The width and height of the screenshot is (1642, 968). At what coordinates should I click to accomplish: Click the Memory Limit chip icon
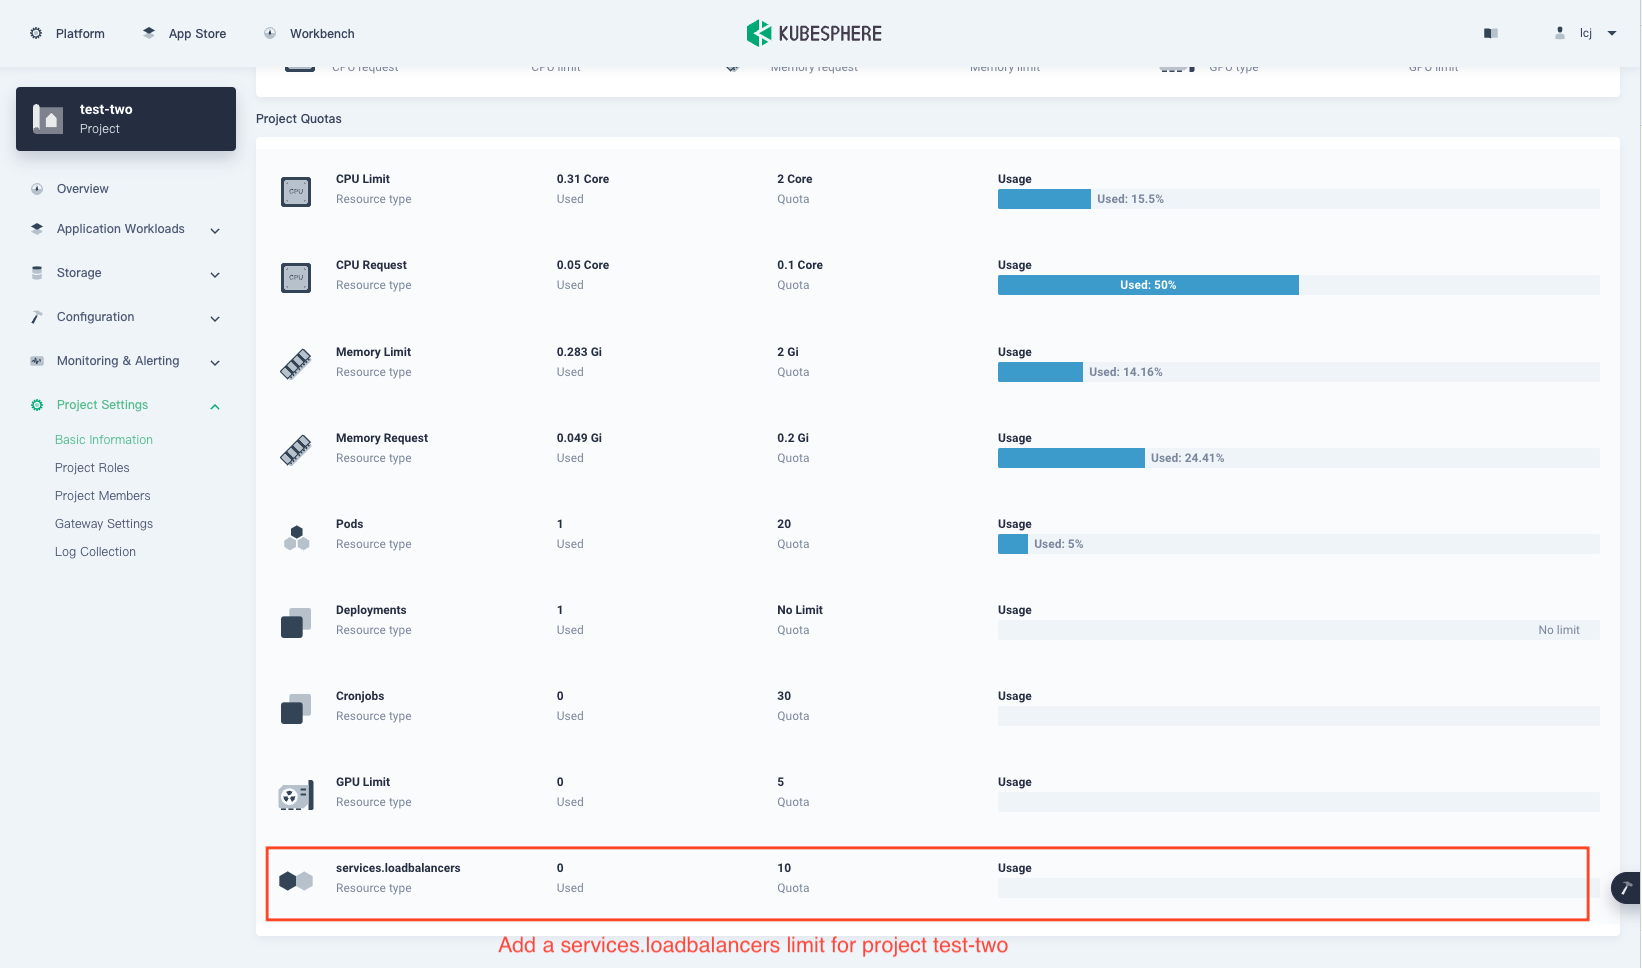point(296,364)
